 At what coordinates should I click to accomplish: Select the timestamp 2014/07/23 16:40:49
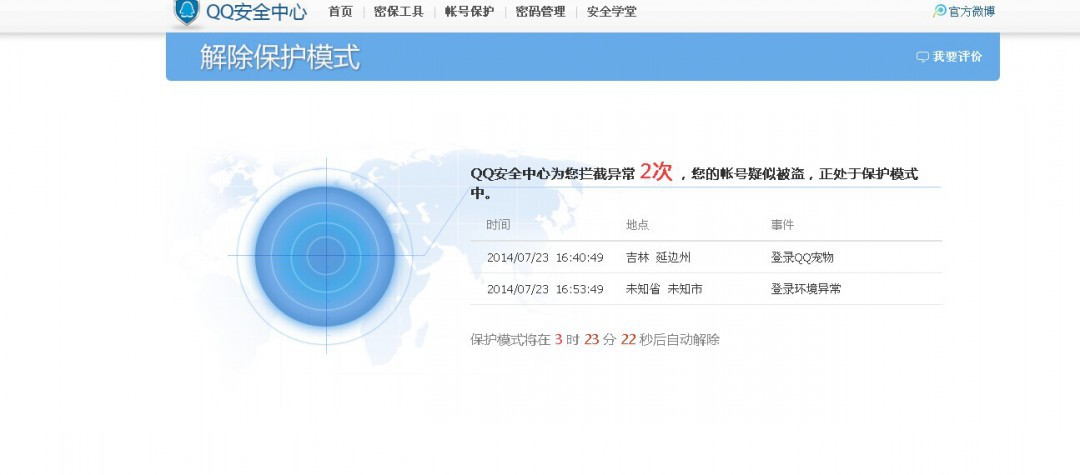point(546,257)
